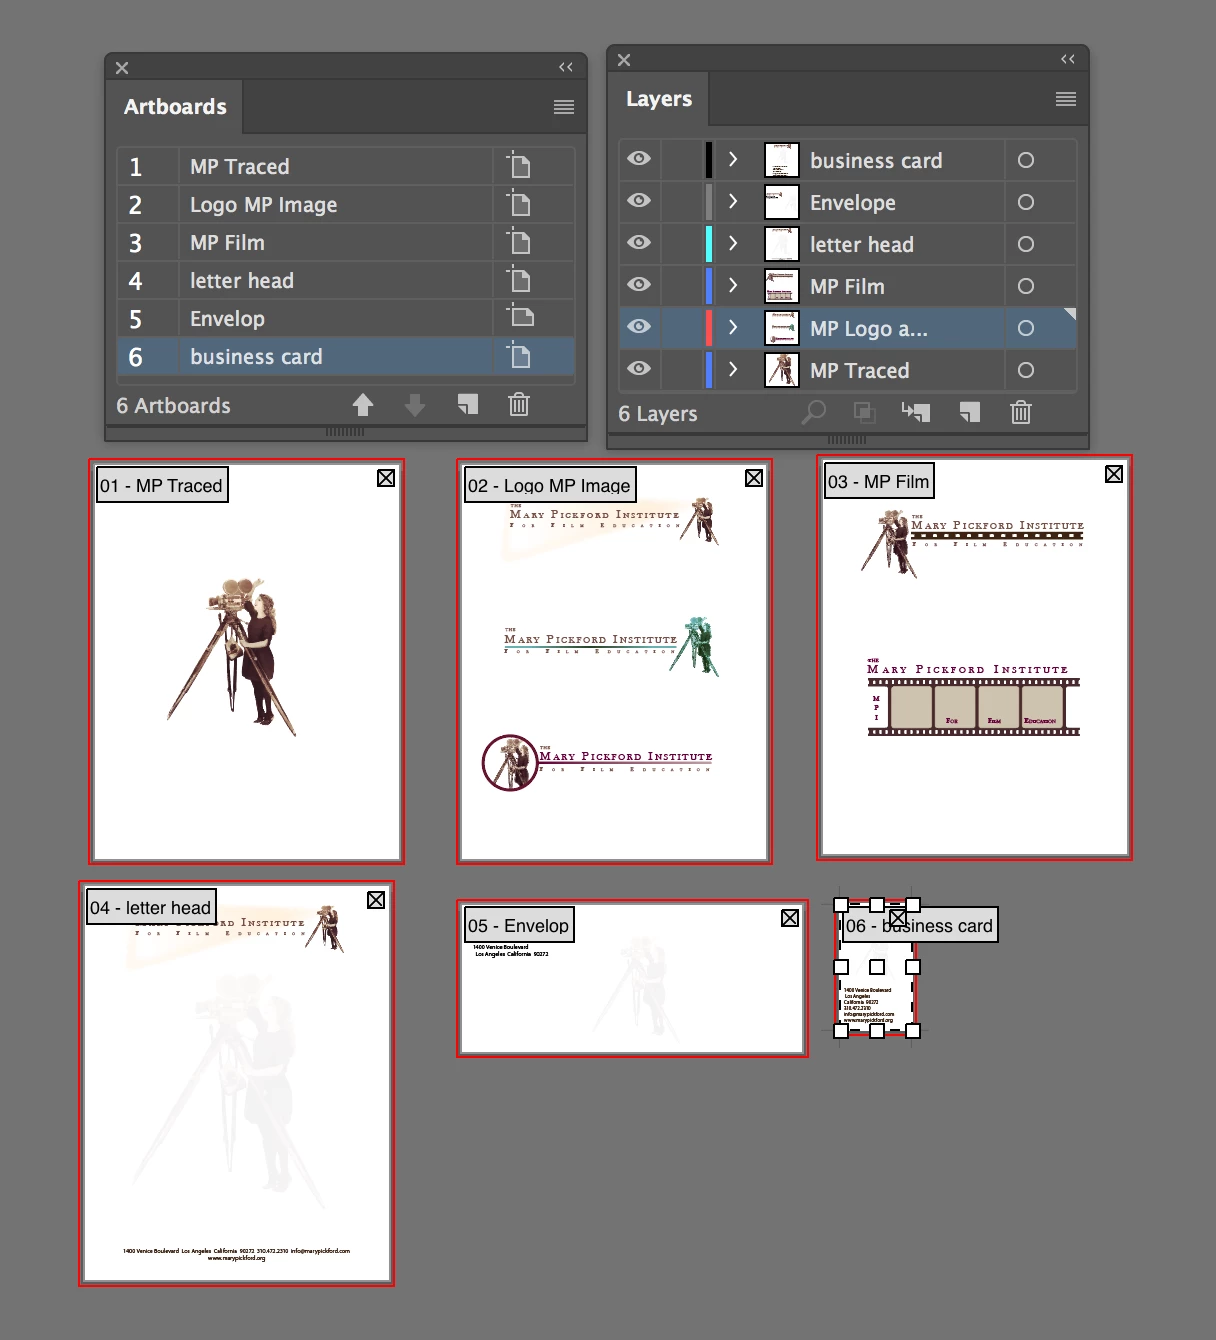Expand the MP Traced layer

(733, 369)
